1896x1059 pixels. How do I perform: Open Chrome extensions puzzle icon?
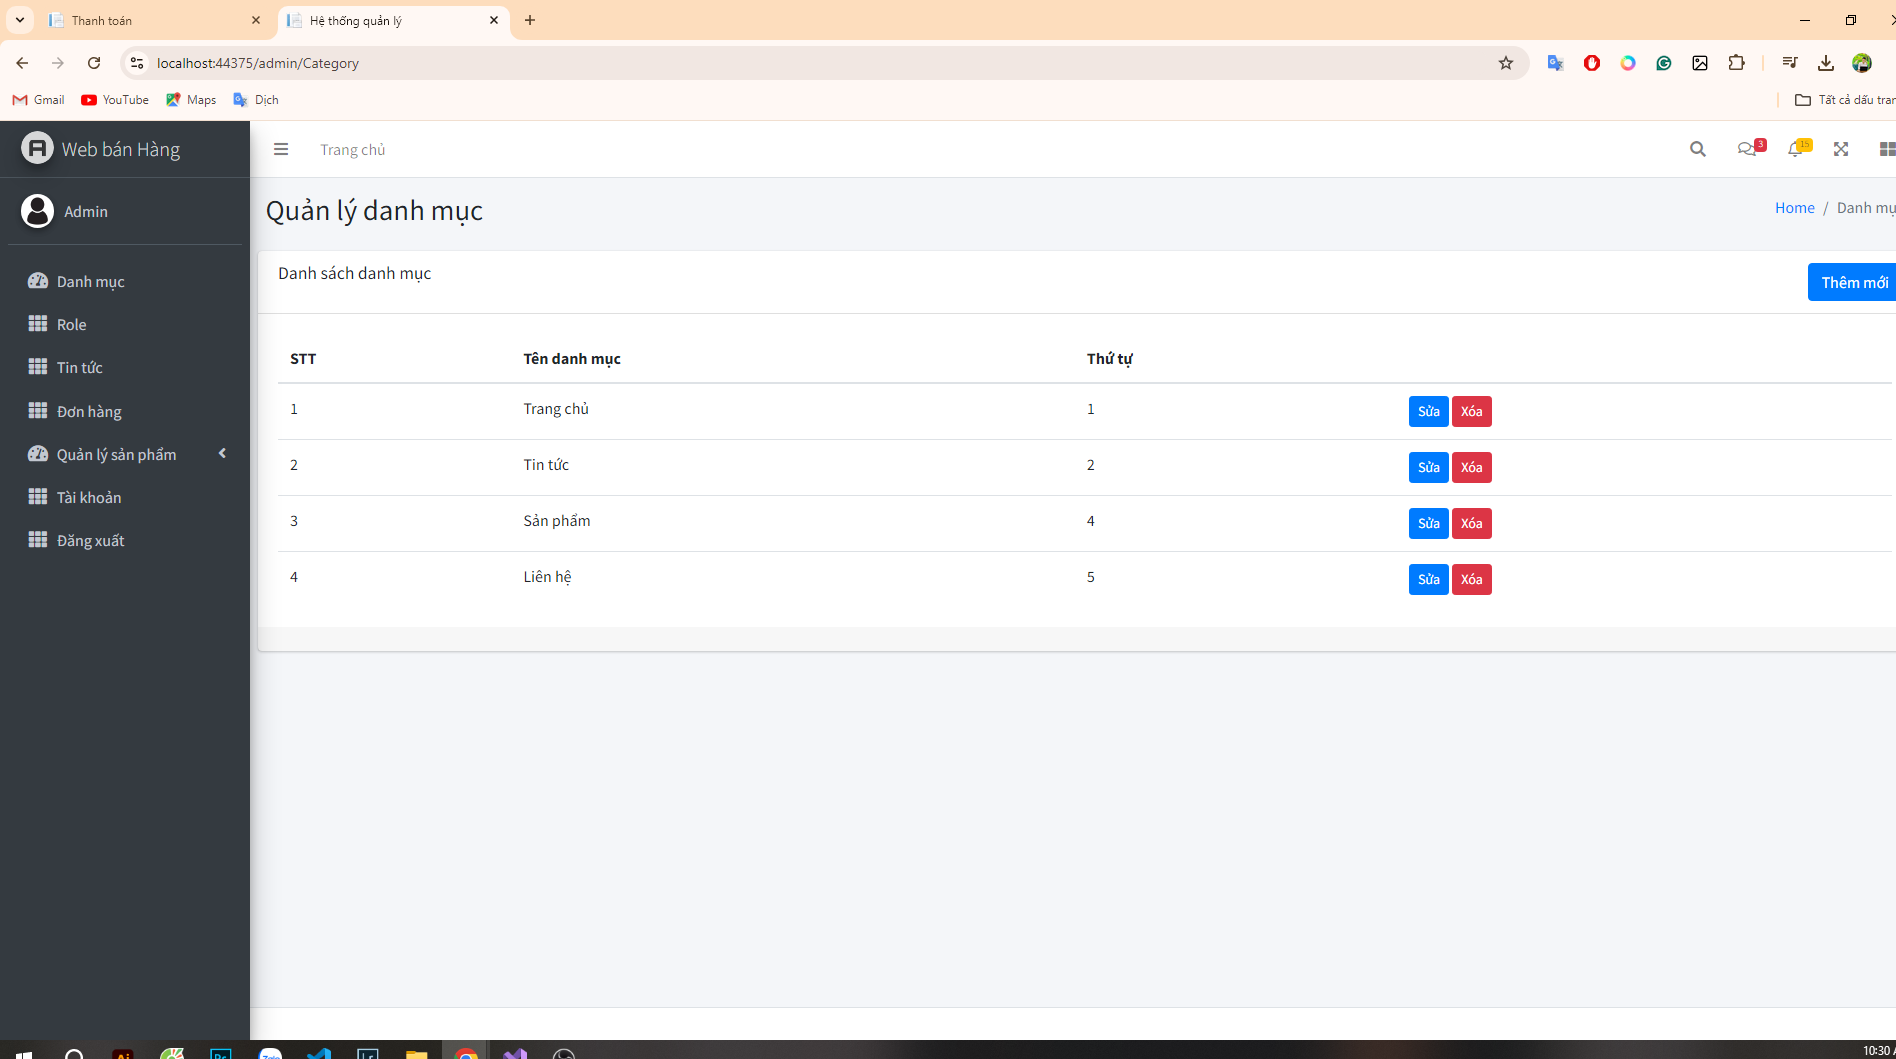pos(1736,63)
